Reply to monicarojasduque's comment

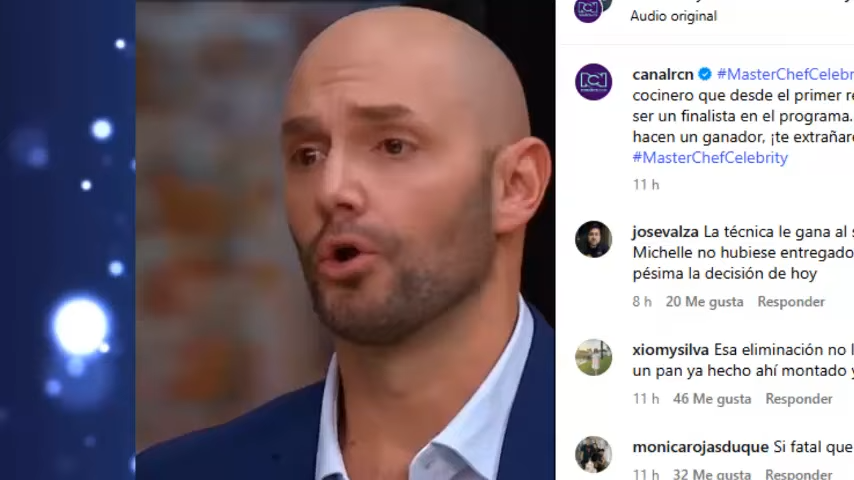(x=799, y=473)
